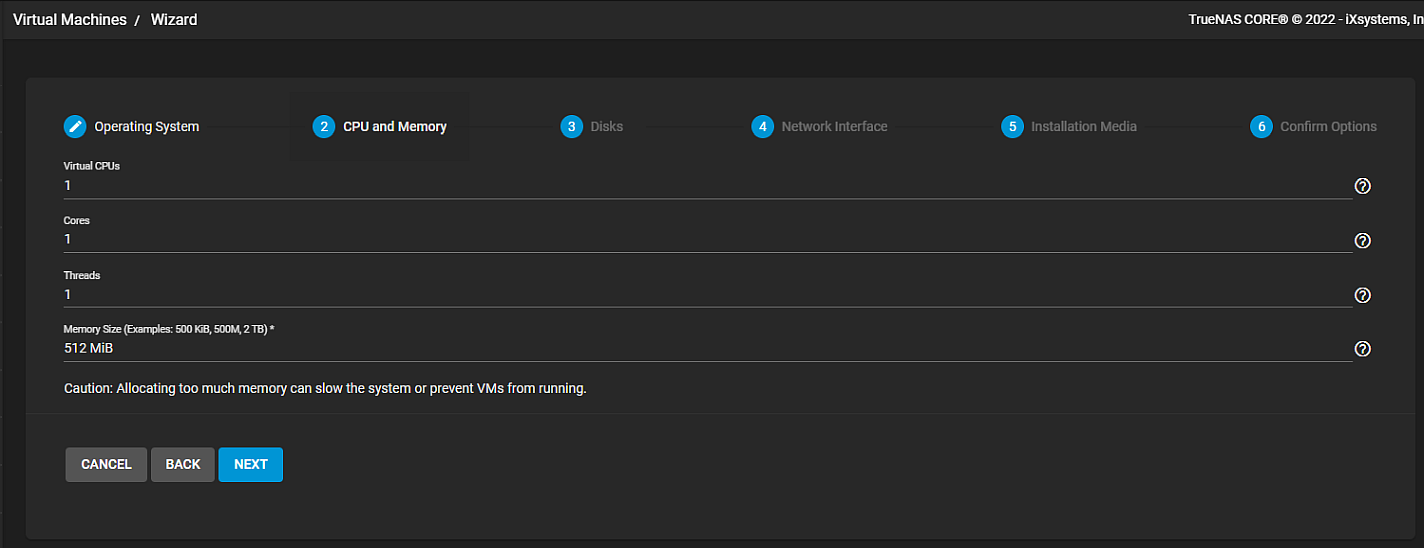The width and height of the screenshot is (1424, 548).
Task: Jump to the Disks step label
Action: pos(606,127)
